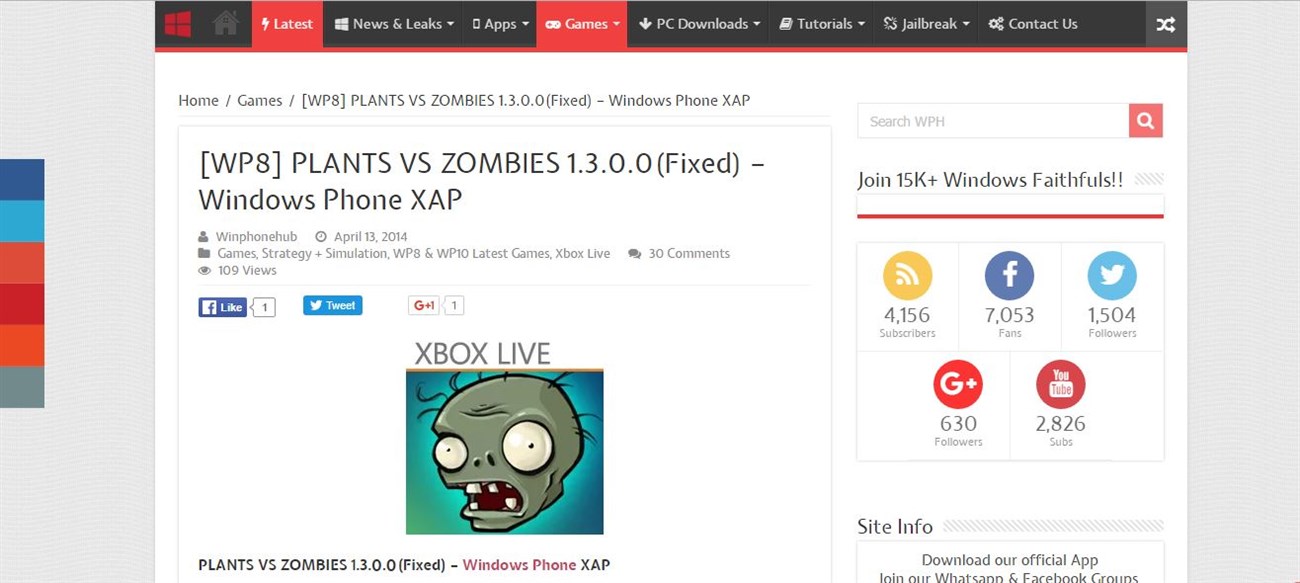Share via gray side bar button
The width and height of the screenshot is (1300, 583).
point(22,387)
